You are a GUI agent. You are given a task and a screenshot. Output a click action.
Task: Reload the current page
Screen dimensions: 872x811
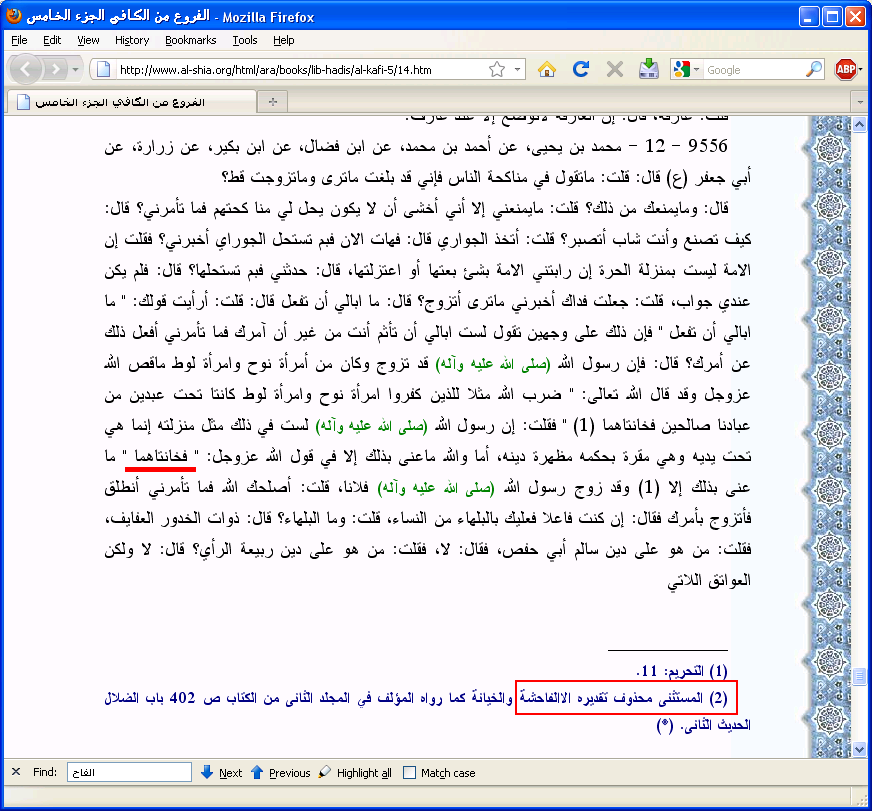[x=581, y=70]
